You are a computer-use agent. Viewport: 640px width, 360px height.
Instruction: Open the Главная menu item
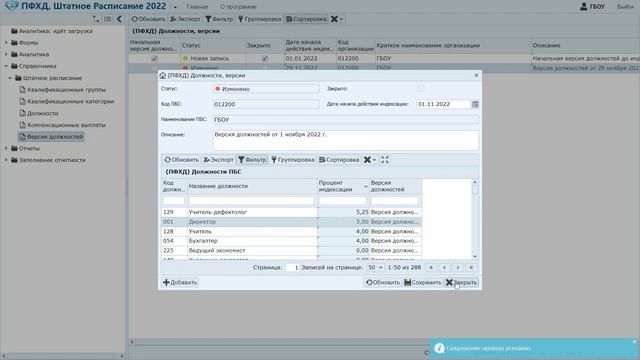point(197,7)
